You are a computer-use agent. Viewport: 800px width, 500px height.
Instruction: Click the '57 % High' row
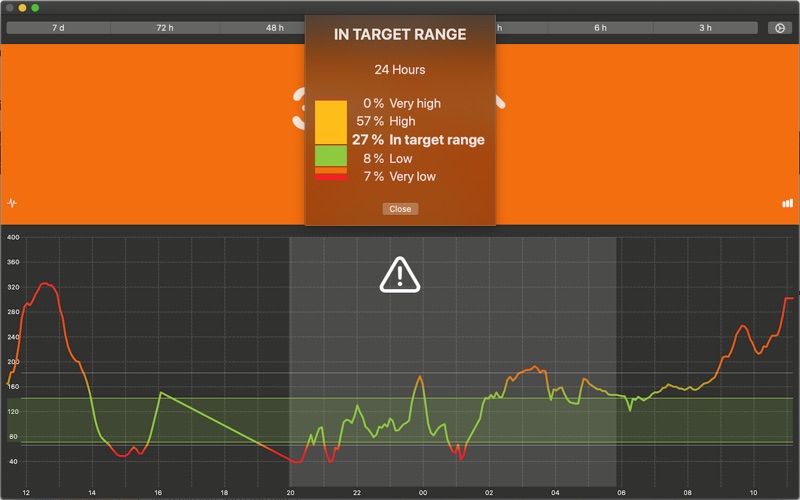point(386,121)
